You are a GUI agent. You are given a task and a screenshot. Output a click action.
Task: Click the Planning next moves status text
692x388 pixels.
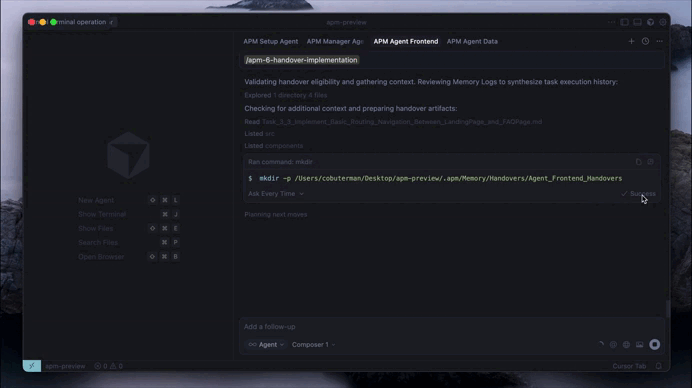click(x=276, y=215)
